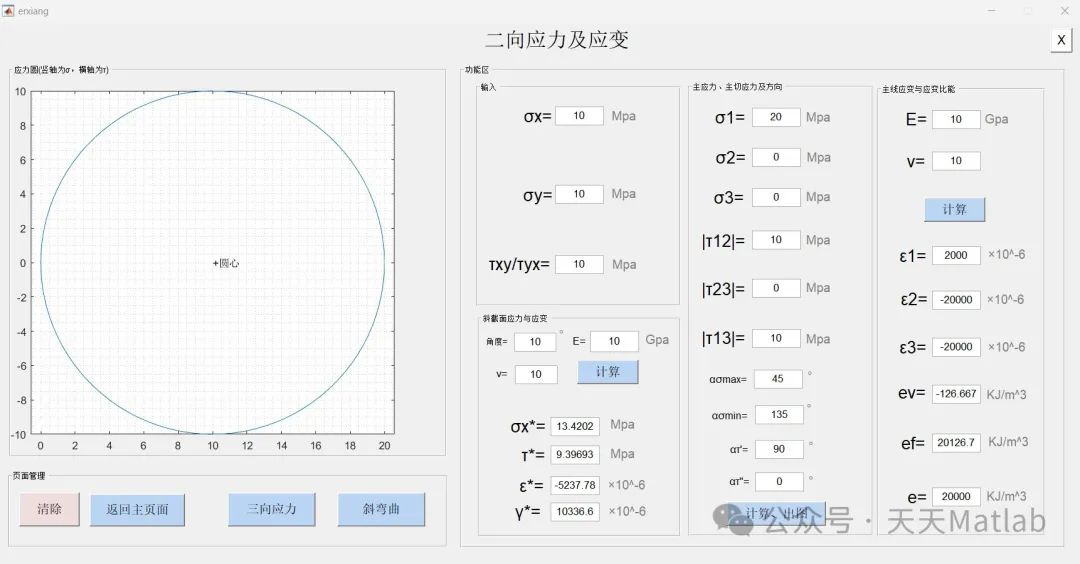
Task: Click the ασmax field showing 45
Action: pyautogui.click(x=778, y=379)
